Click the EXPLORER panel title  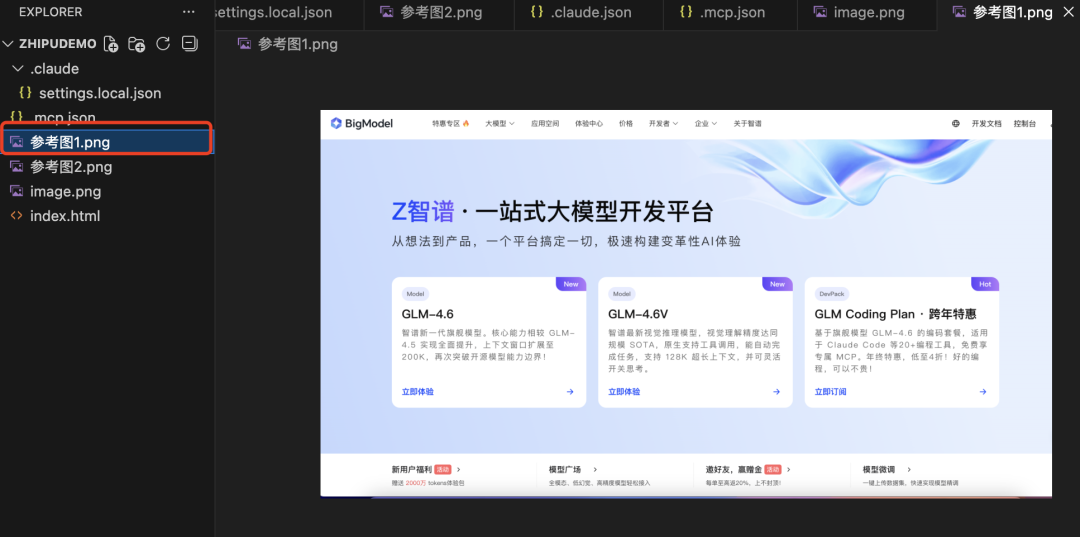(x=50, y=12)
